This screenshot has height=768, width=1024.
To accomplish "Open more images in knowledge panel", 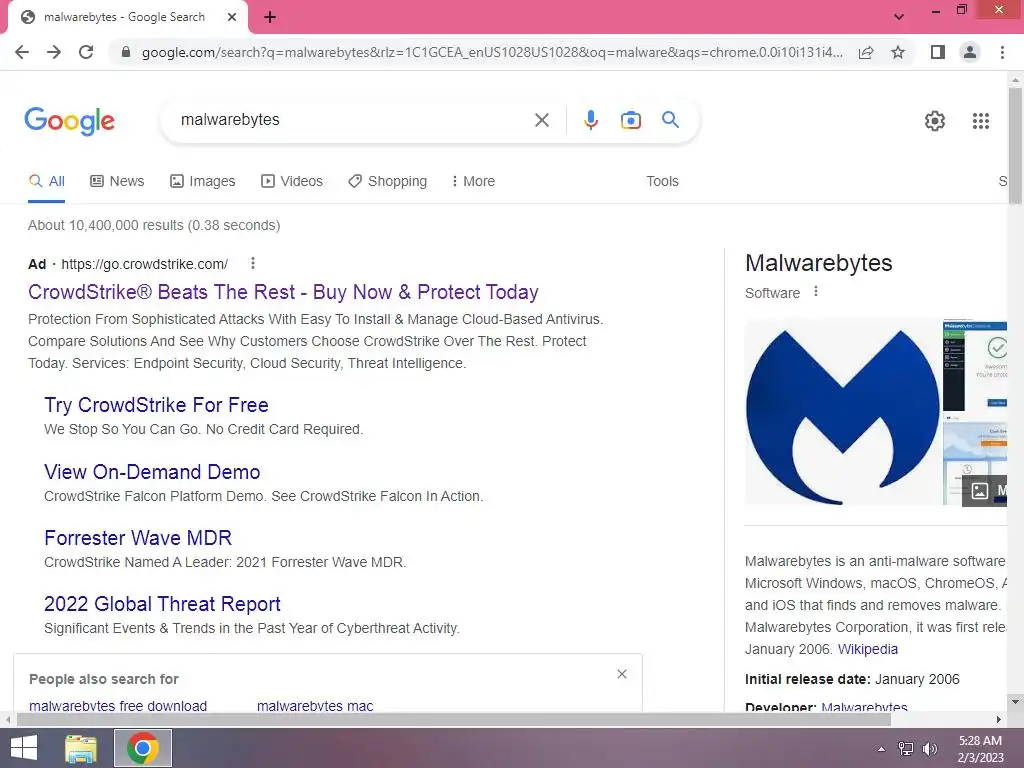I will [985, 490].
